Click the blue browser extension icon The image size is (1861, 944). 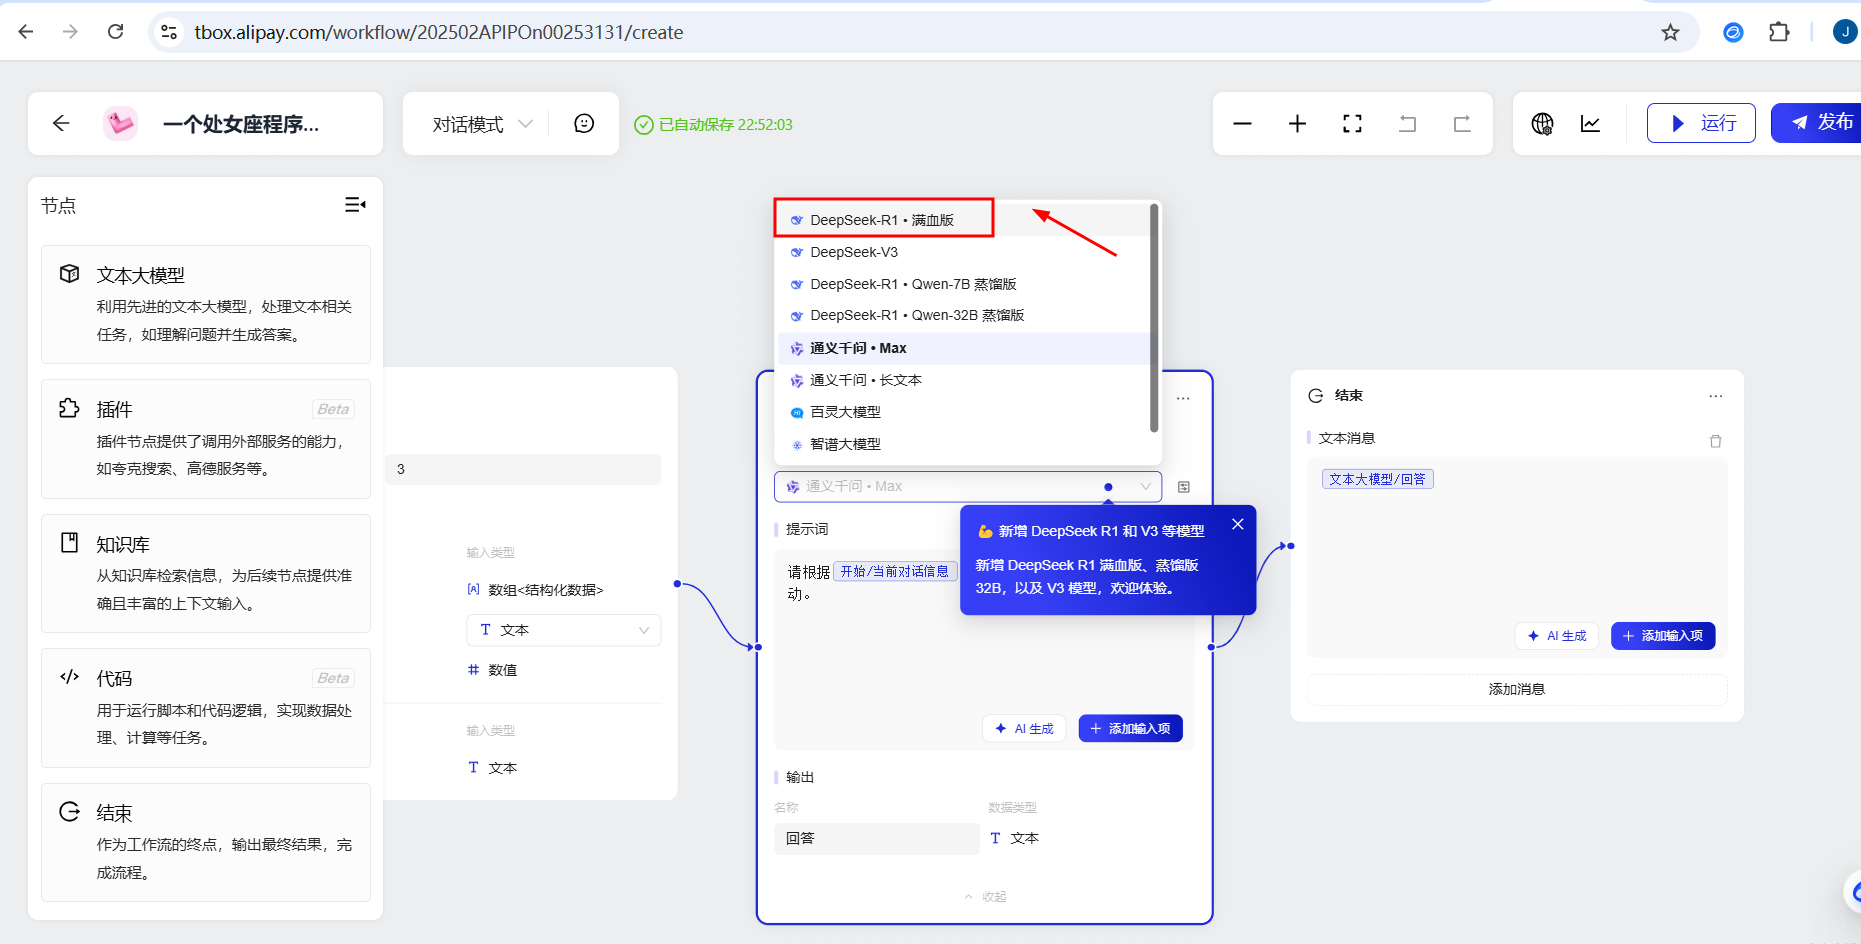[x=1733, y=32]
